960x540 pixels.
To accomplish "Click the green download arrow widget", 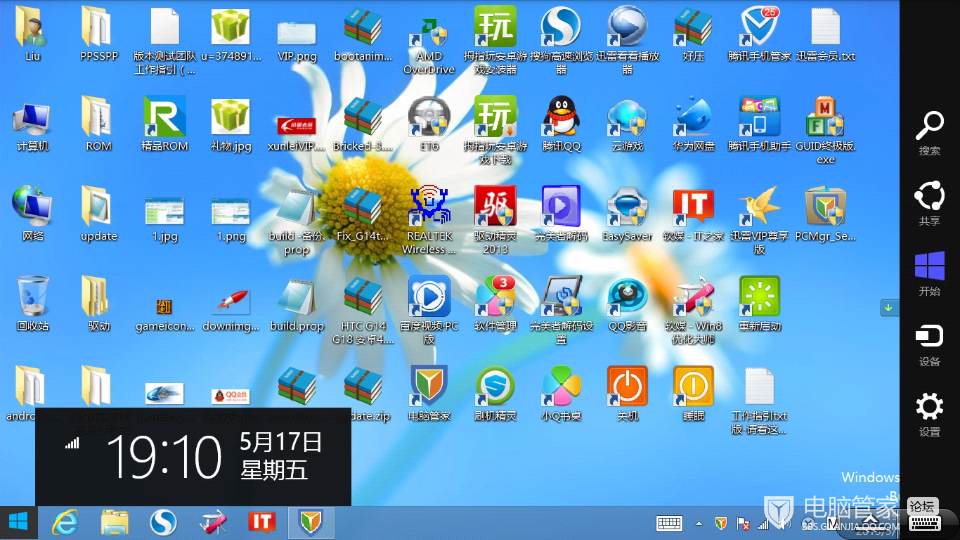I will (x=888, y=308).
